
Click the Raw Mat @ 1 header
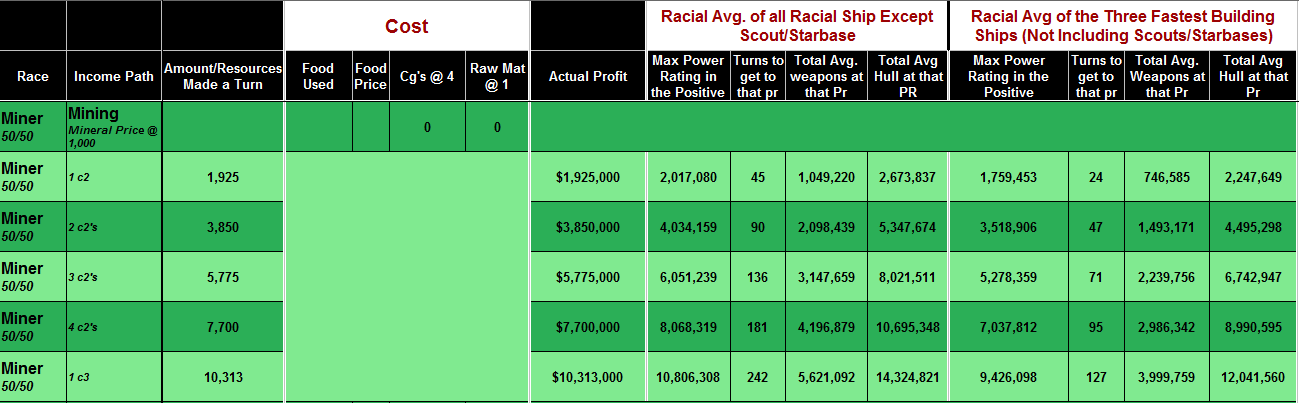[497, 77]
